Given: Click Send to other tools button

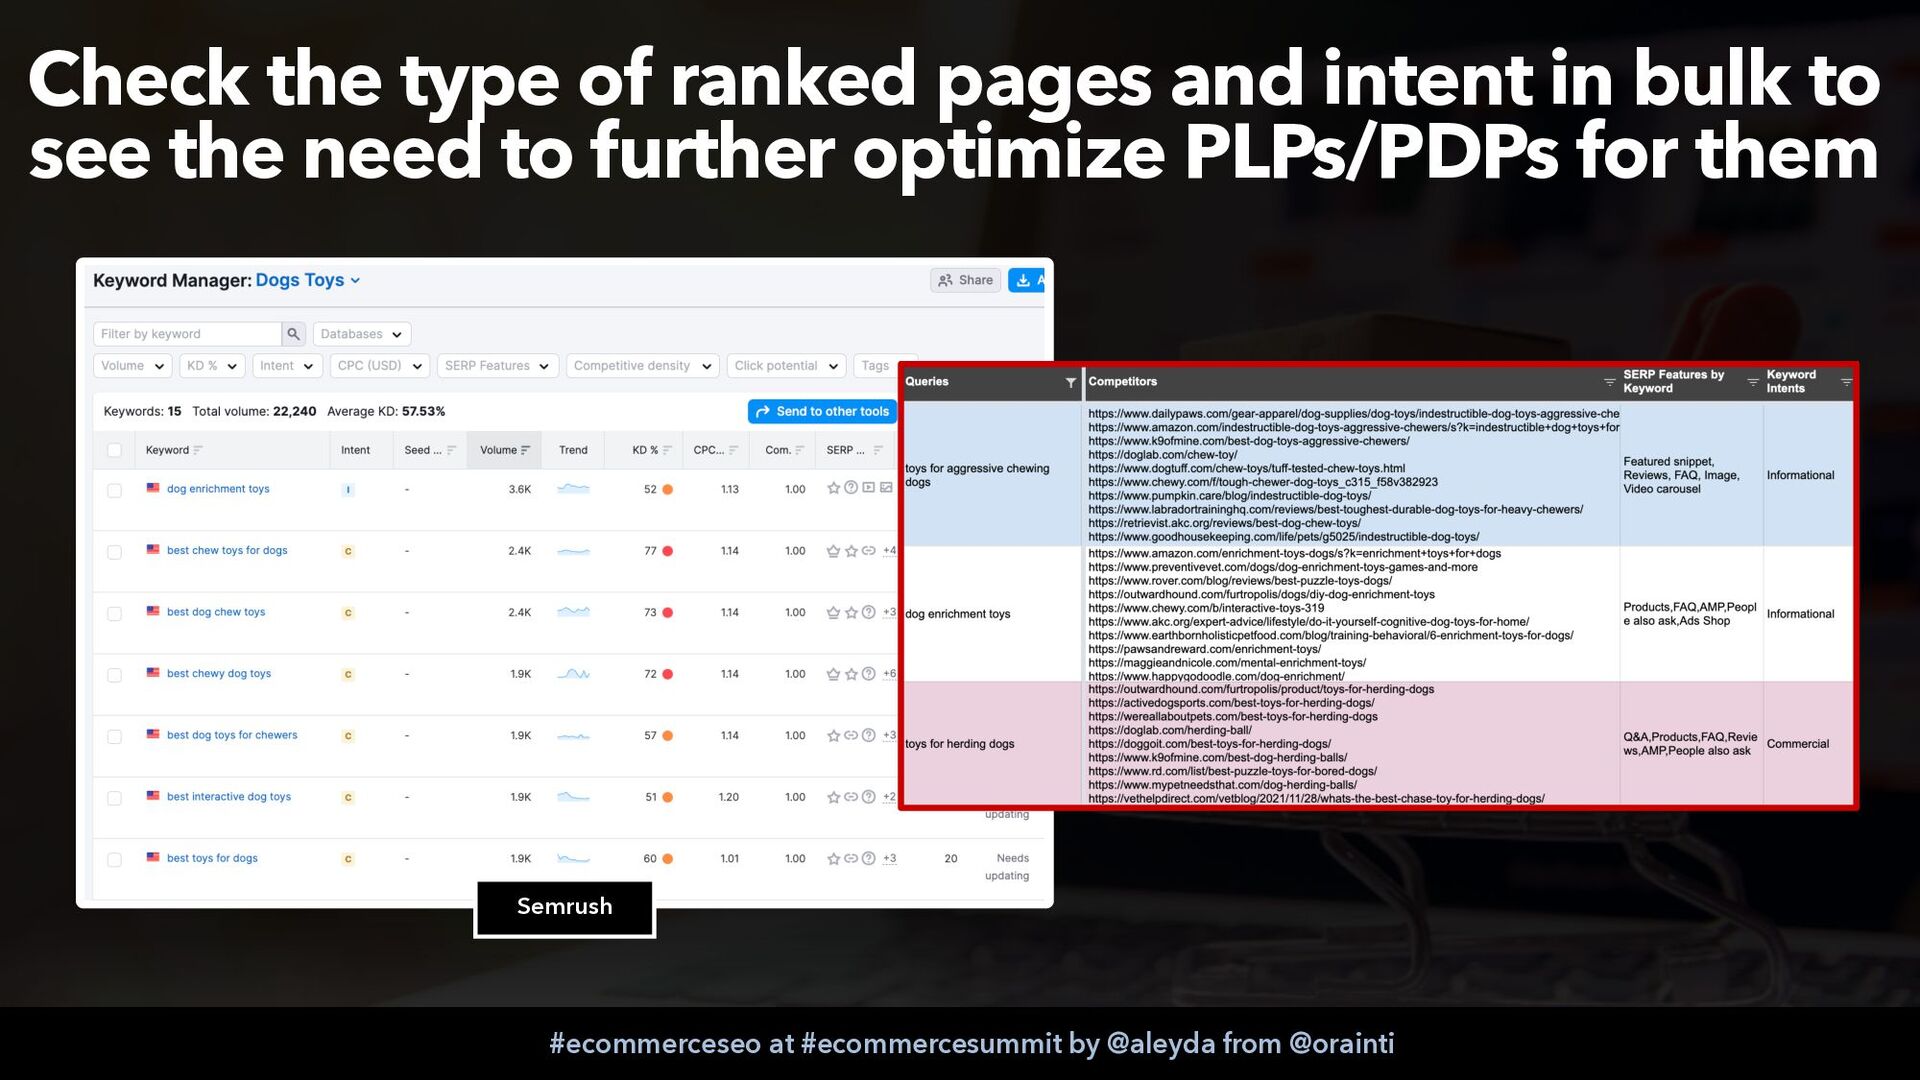Looking at the screenshot, I should click(x=822, y=411).
